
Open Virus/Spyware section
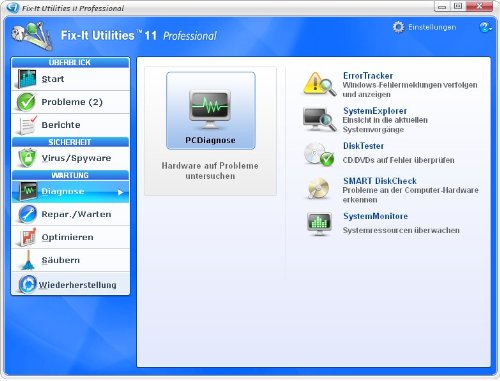[71, 158]
